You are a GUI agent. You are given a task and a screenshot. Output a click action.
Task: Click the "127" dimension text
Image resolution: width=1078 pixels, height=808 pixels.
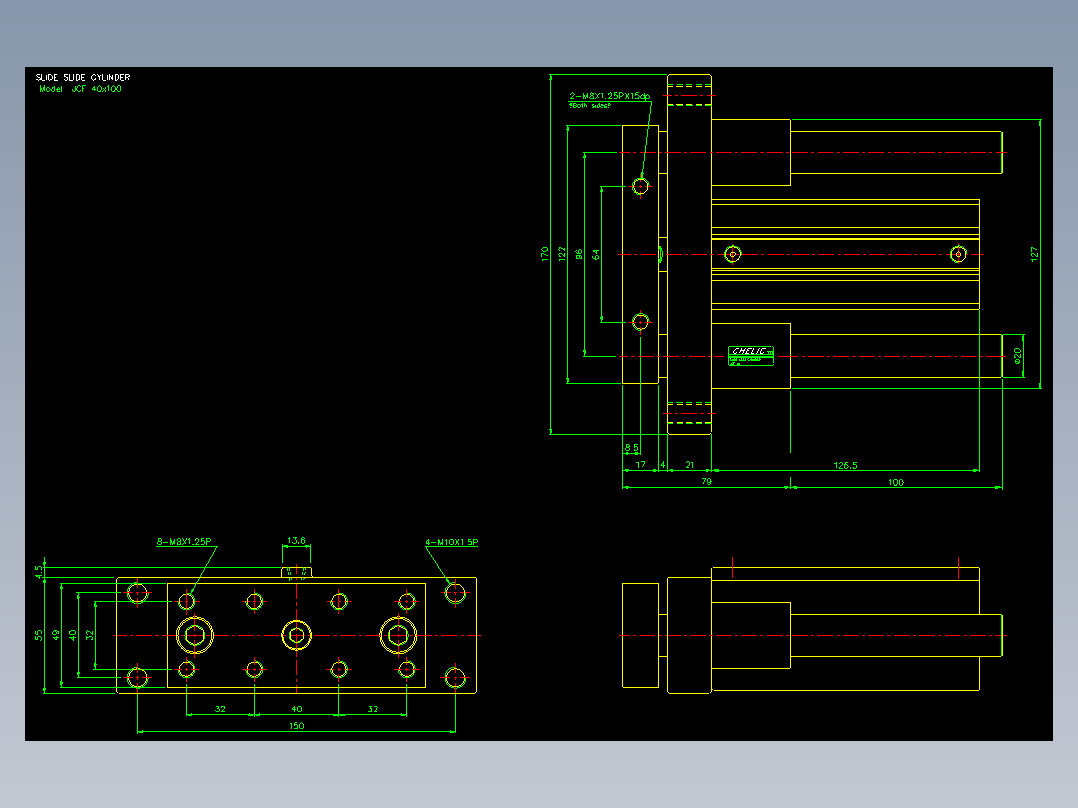(x=1034, y=254)
